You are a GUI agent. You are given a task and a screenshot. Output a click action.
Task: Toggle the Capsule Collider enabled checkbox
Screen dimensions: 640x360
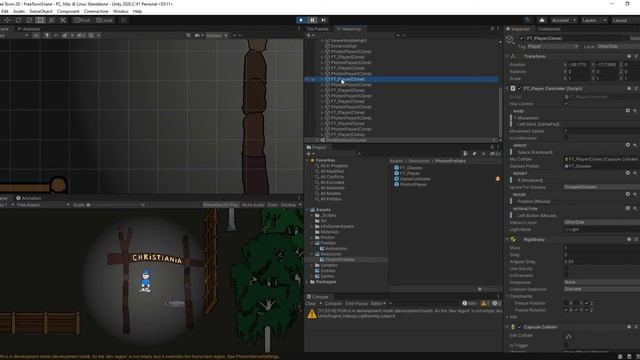tap(520, 327)
